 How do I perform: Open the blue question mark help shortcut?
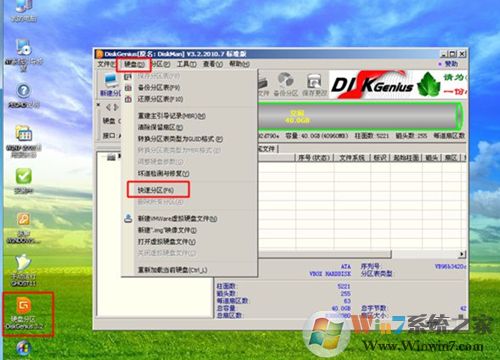(x=23, y=95)
